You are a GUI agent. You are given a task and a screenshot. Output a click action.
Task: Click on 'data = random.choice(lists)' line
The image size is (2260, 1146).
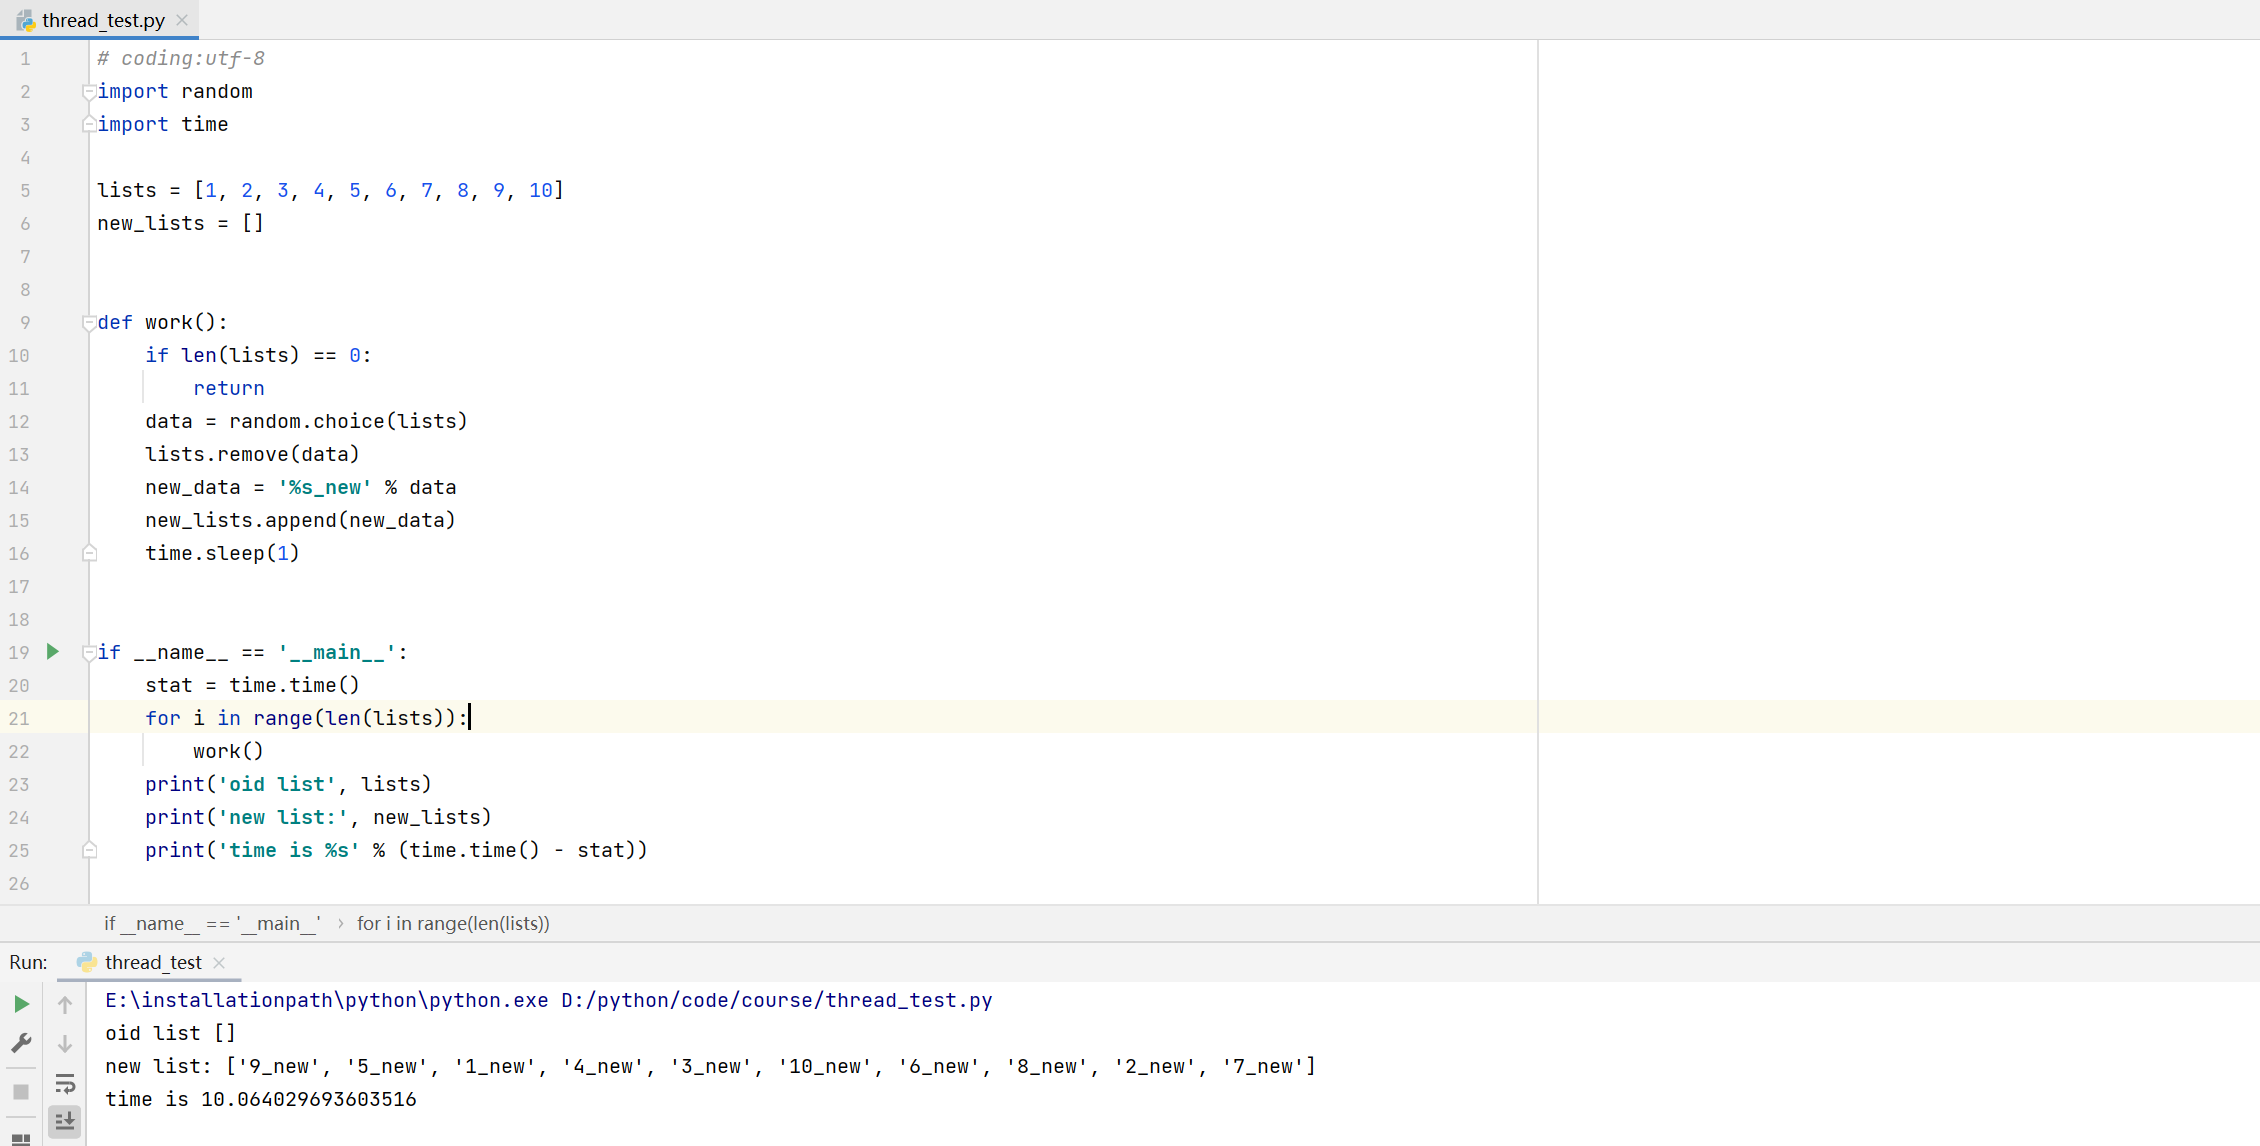pyautogui.click(x=306, y=421)
